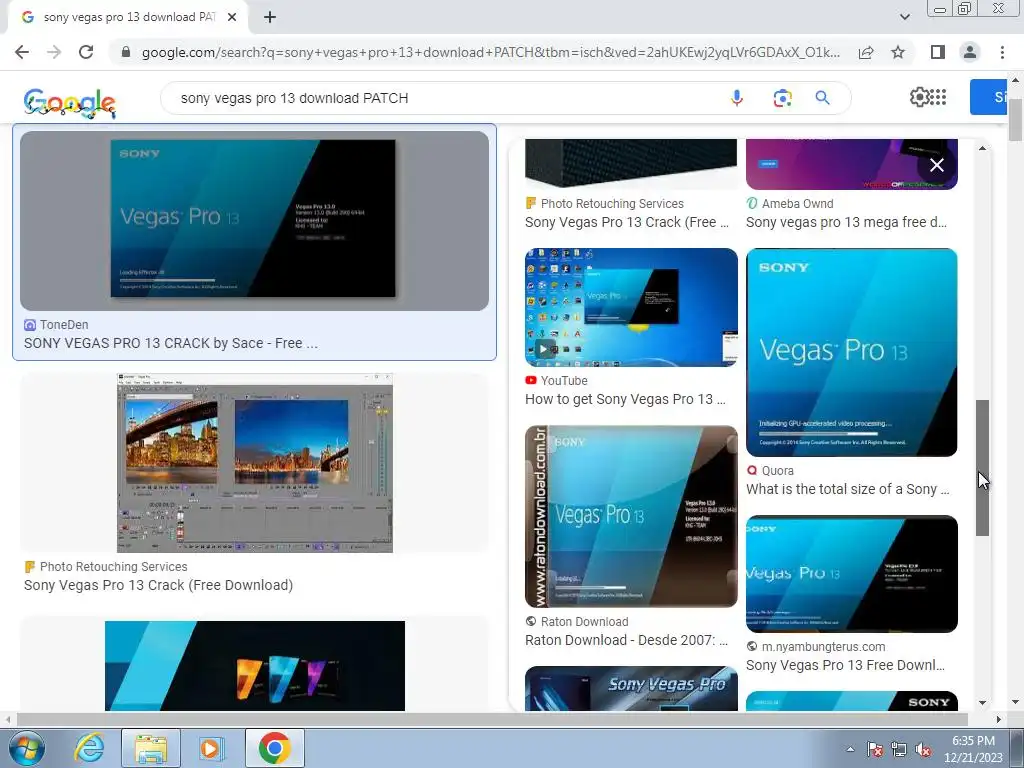Submit search with magnifier icon
This screenshot has height=768, width=1024.
pos(822,98)
